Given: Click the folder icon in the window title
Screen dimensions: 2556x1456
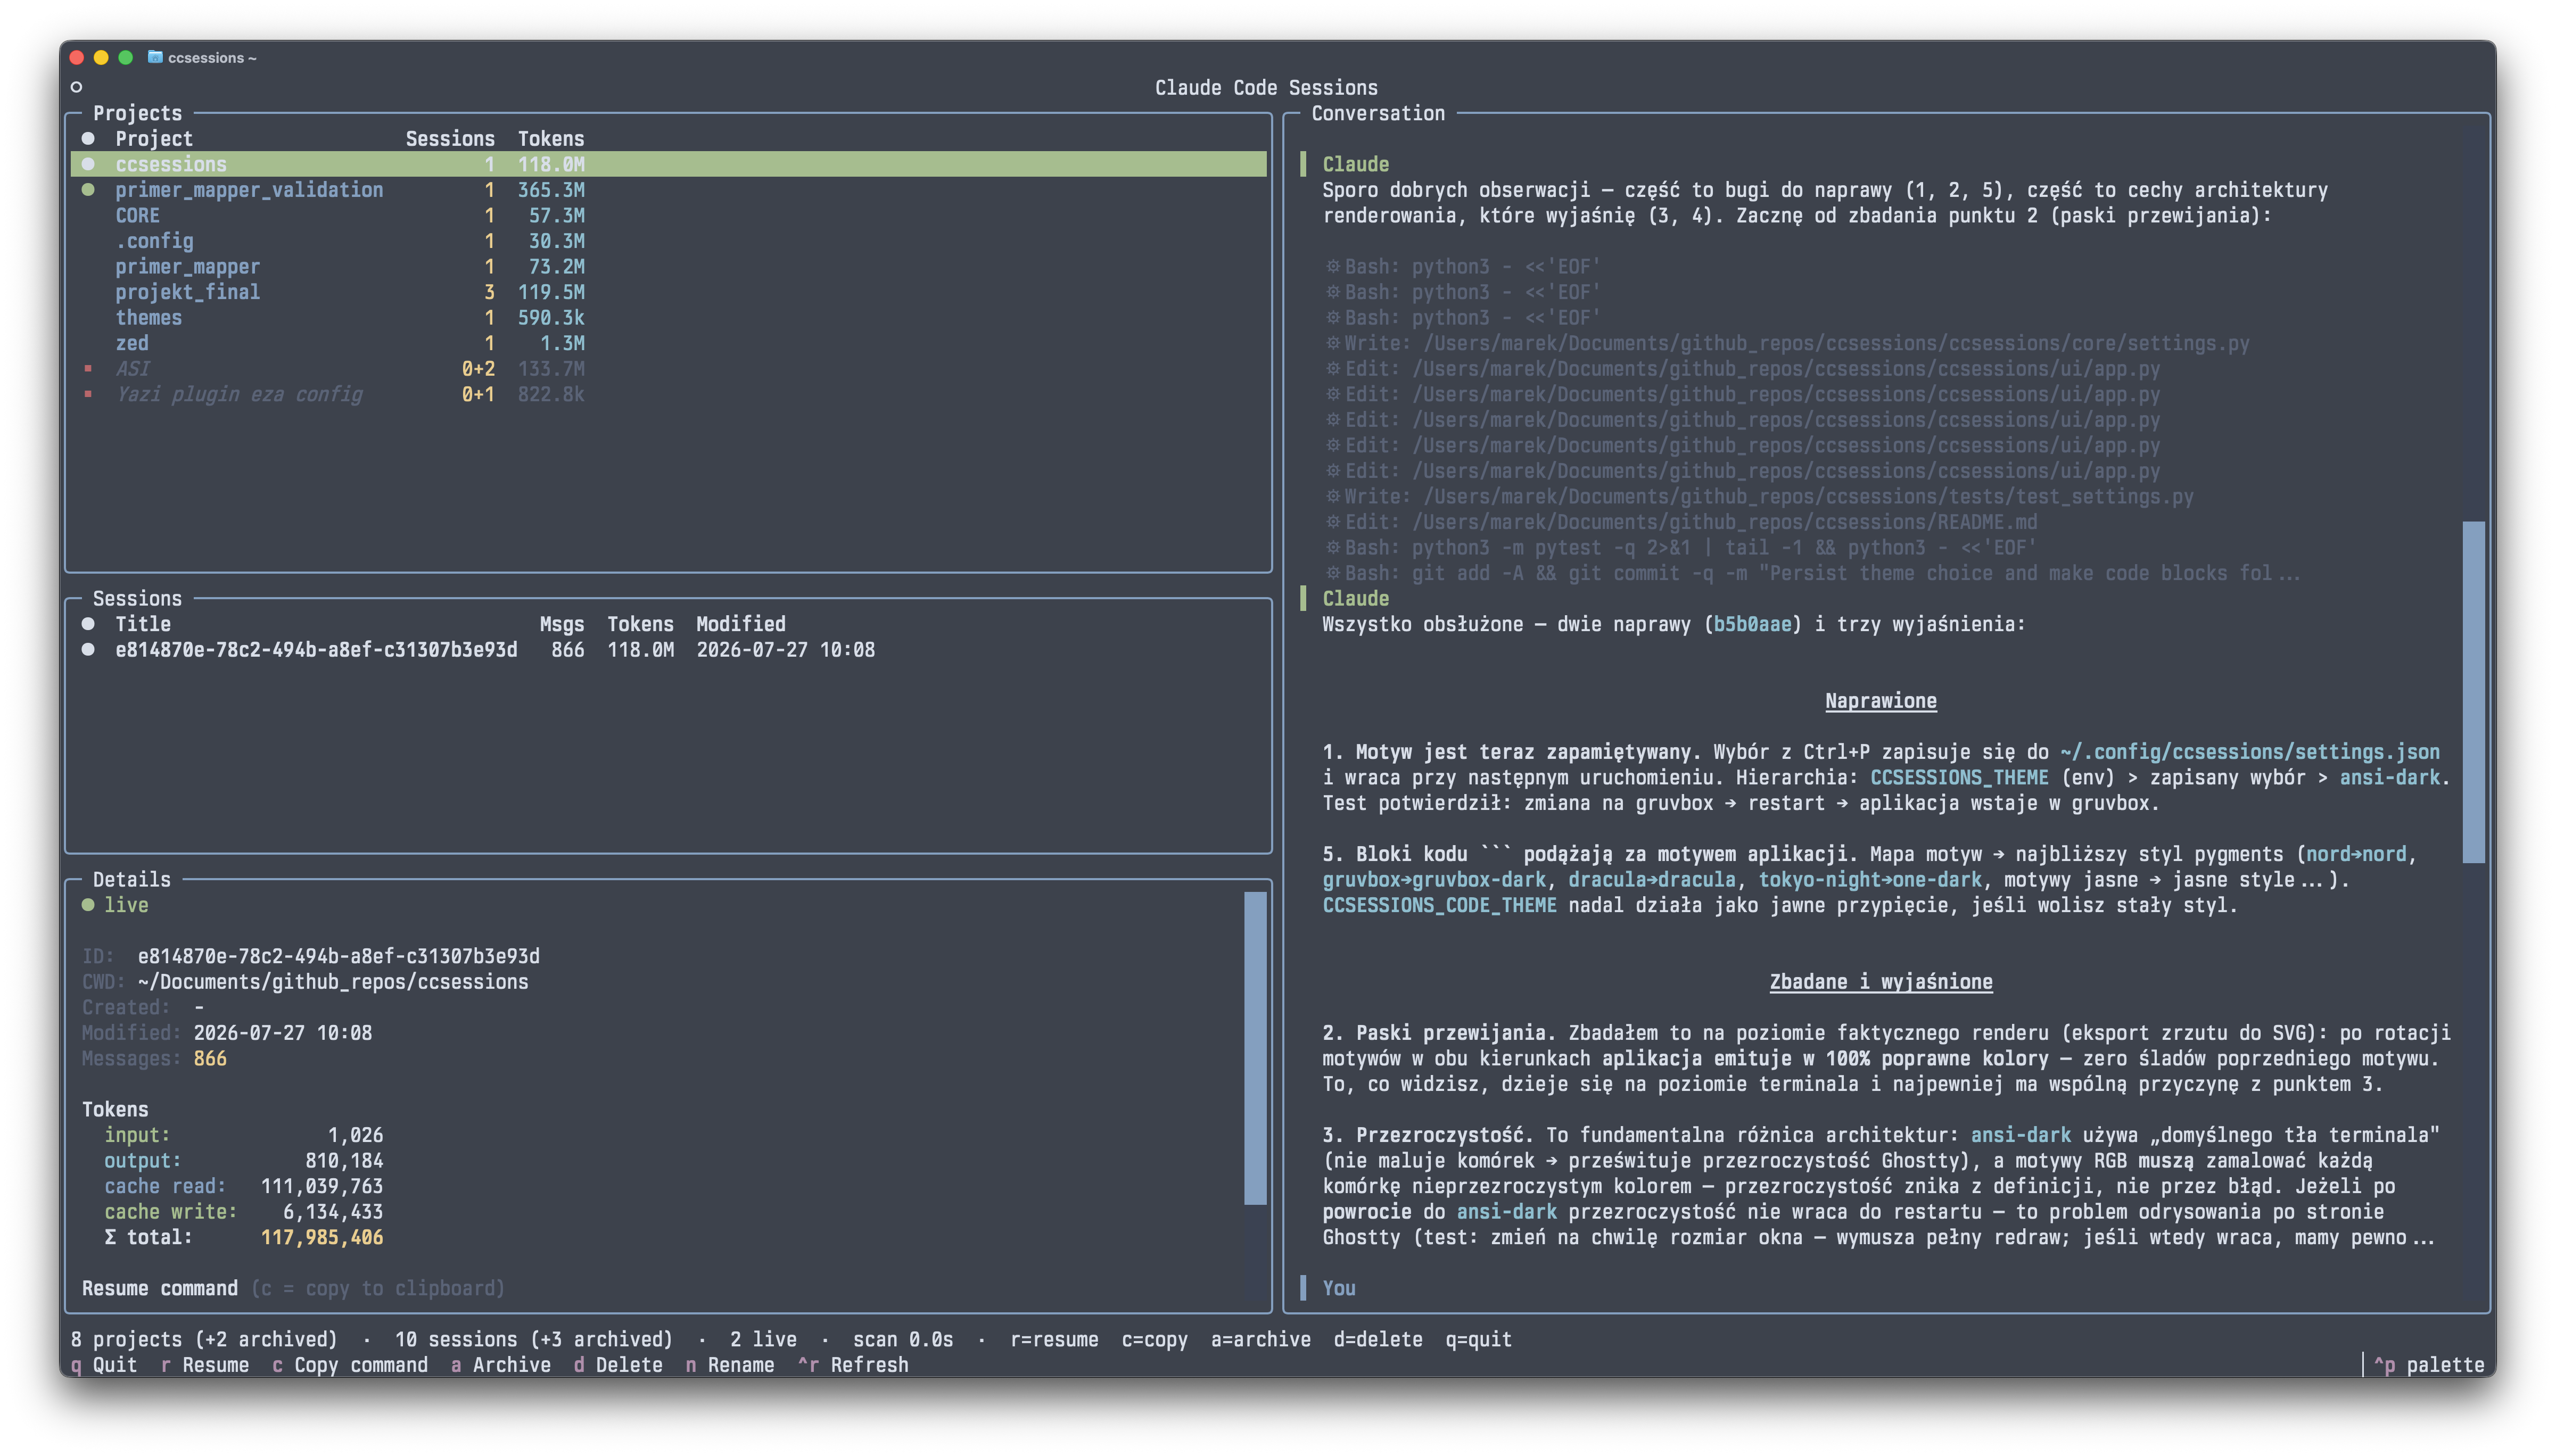Looking at the screenshot, I should coord(155,57).
